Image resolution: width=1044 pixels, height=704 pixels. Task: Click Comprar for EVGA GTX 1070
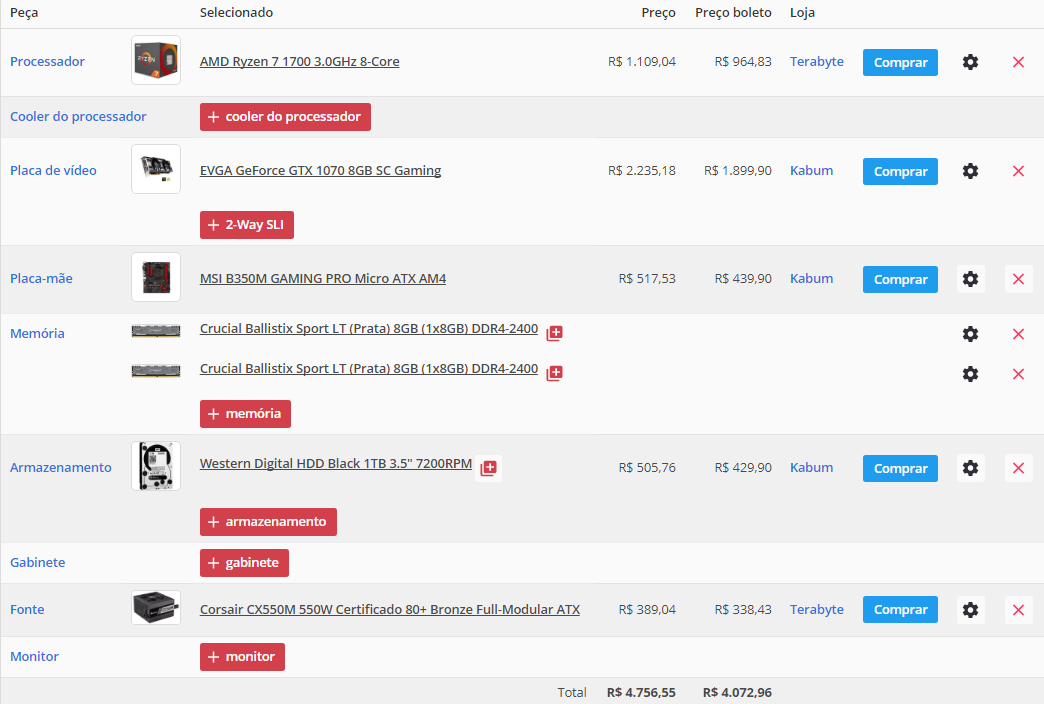pos(900,172)
